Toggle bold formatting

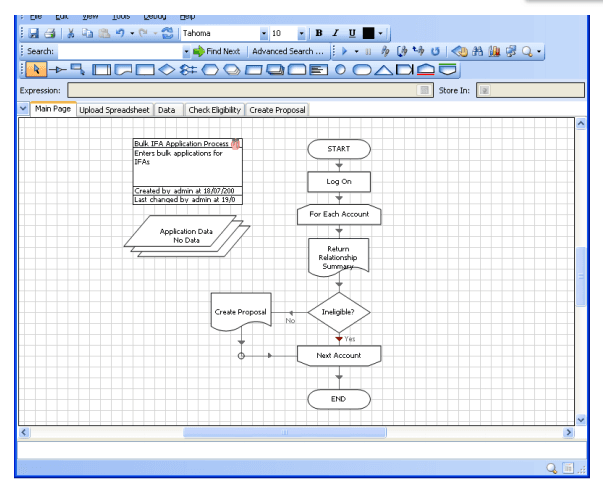click(x=318, y=33)
